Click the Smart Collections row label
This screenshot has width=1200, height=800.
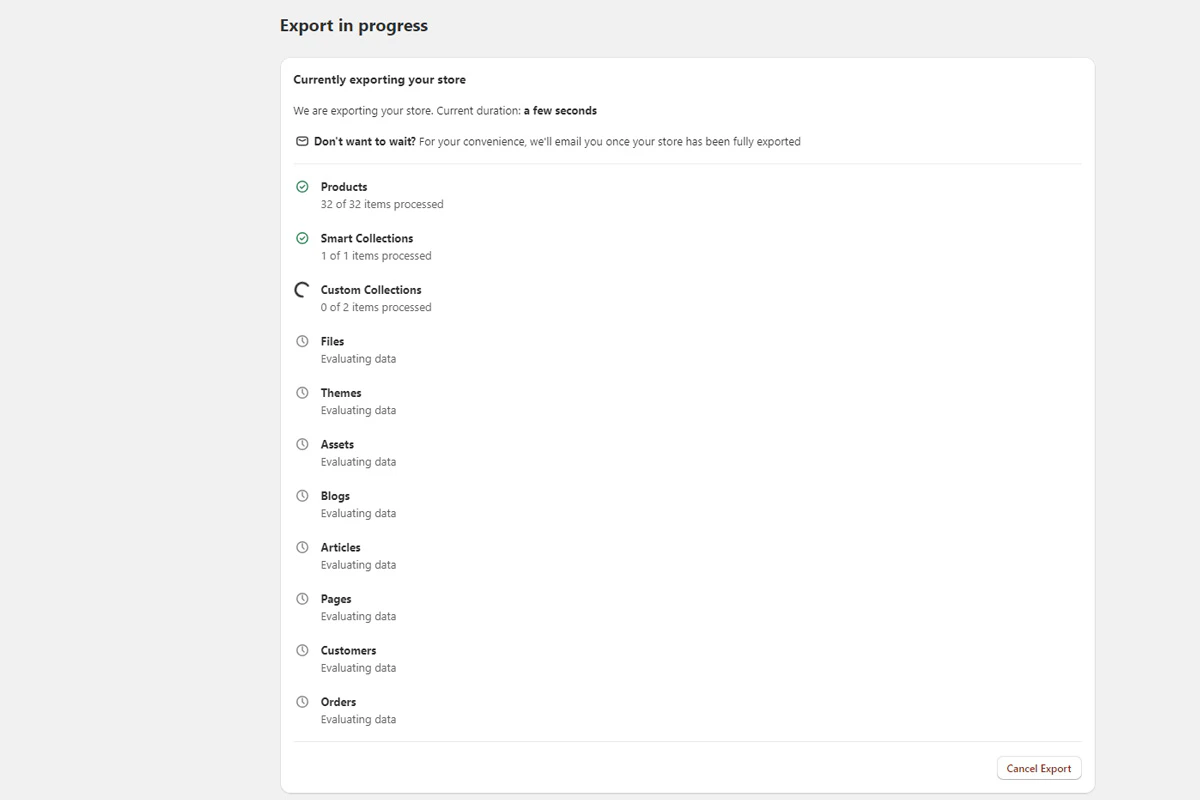click(366, 238)
